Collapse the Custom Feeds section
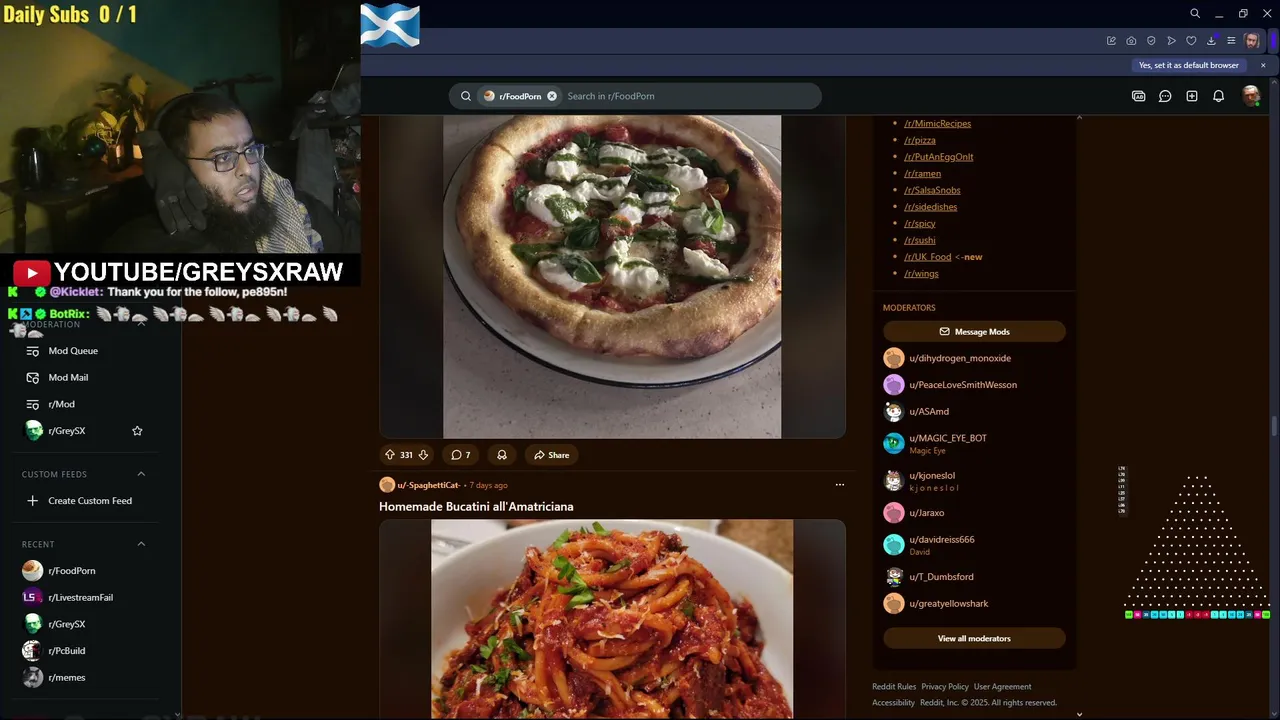Image resolution: width=1280 pixels, height=720 pixels. click(x=141, y=474)
